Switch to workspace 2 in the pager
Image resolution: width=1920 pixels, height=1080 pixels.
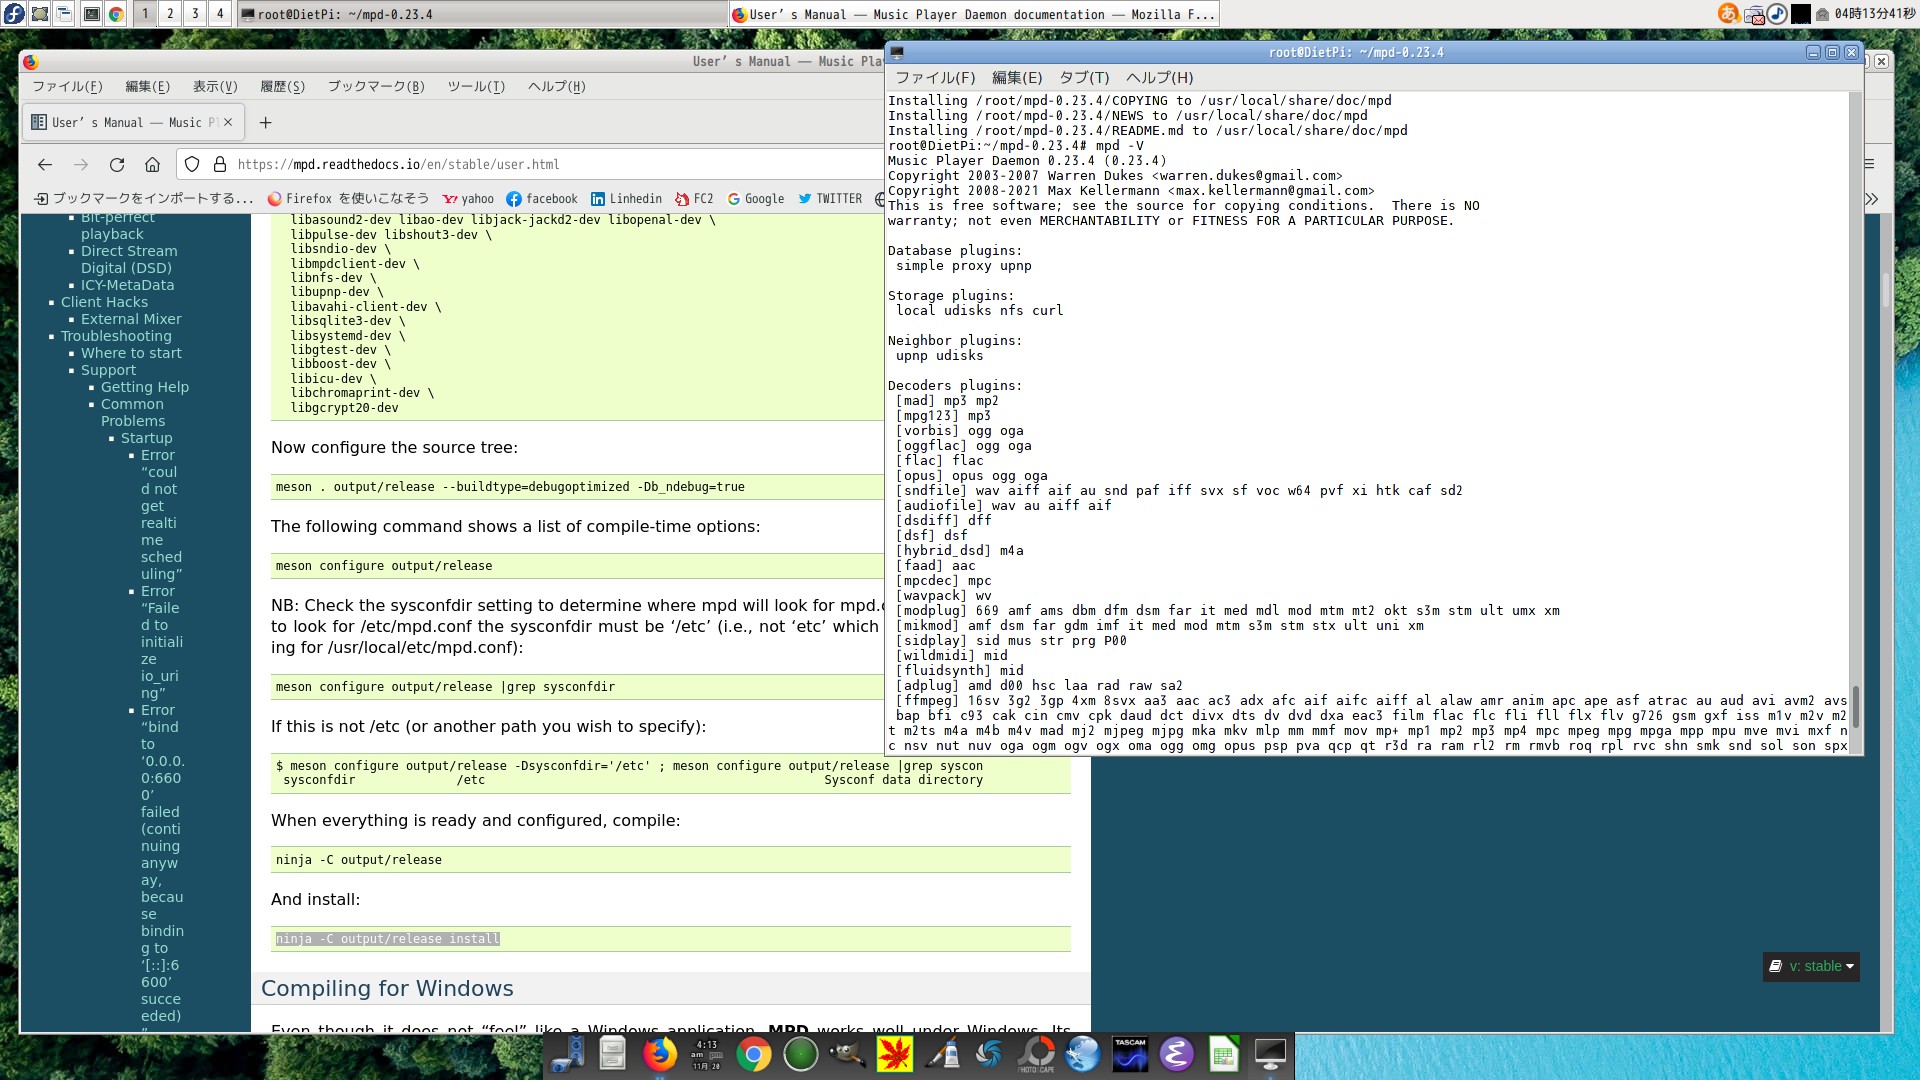[170, 14]
